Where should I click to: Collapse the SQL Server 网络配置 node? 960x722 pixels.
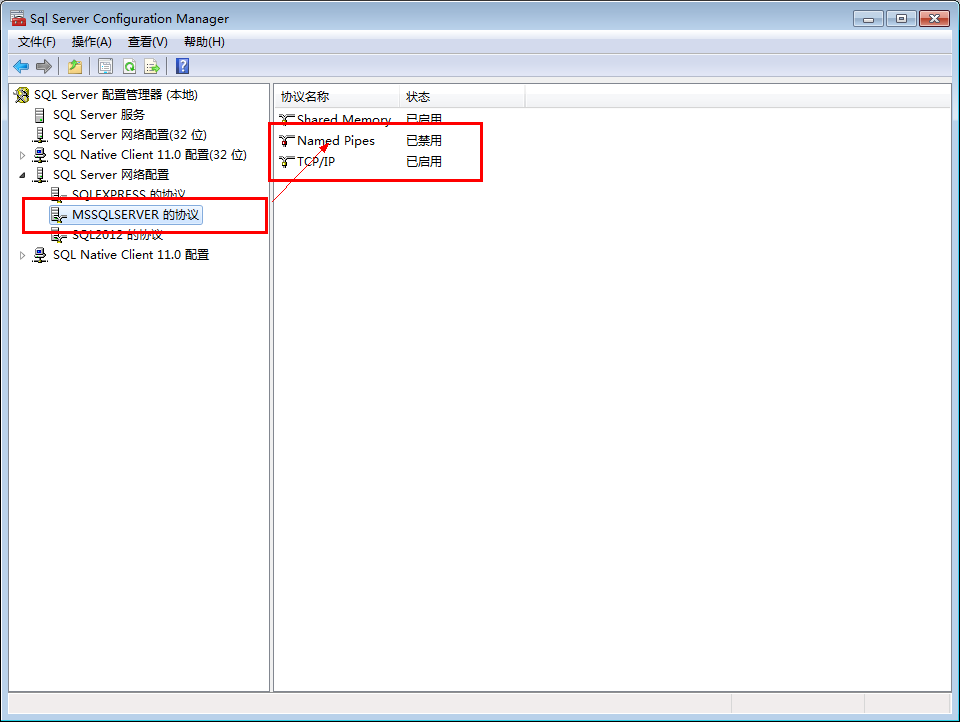coord(22,175)
